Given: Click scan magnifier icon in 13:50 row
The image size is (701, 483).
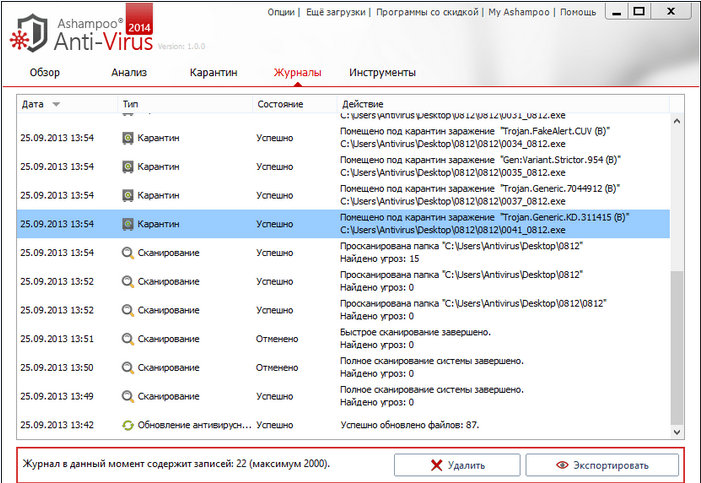Looking at the screenshot, I should [128, 368].
